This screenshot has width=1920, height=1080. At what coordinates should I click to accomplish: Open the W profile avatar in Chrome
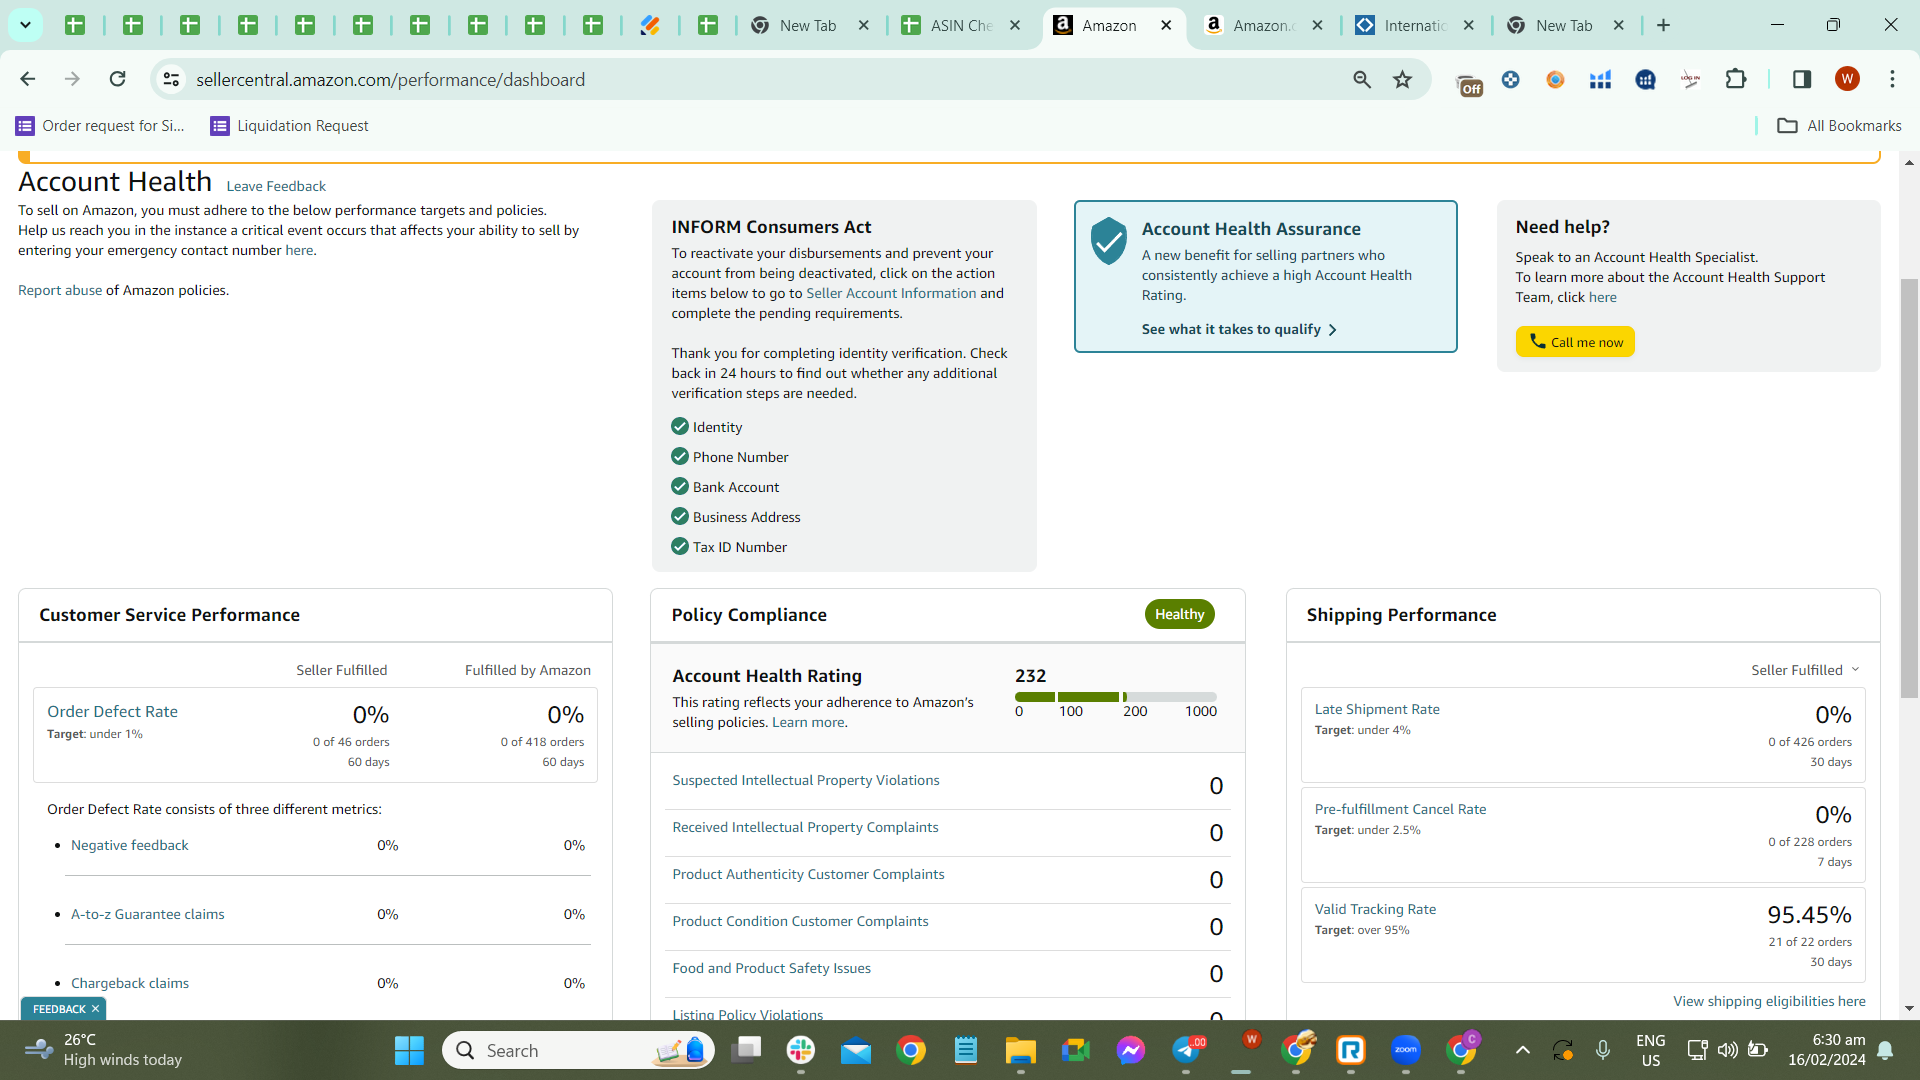click(1847, 79)
